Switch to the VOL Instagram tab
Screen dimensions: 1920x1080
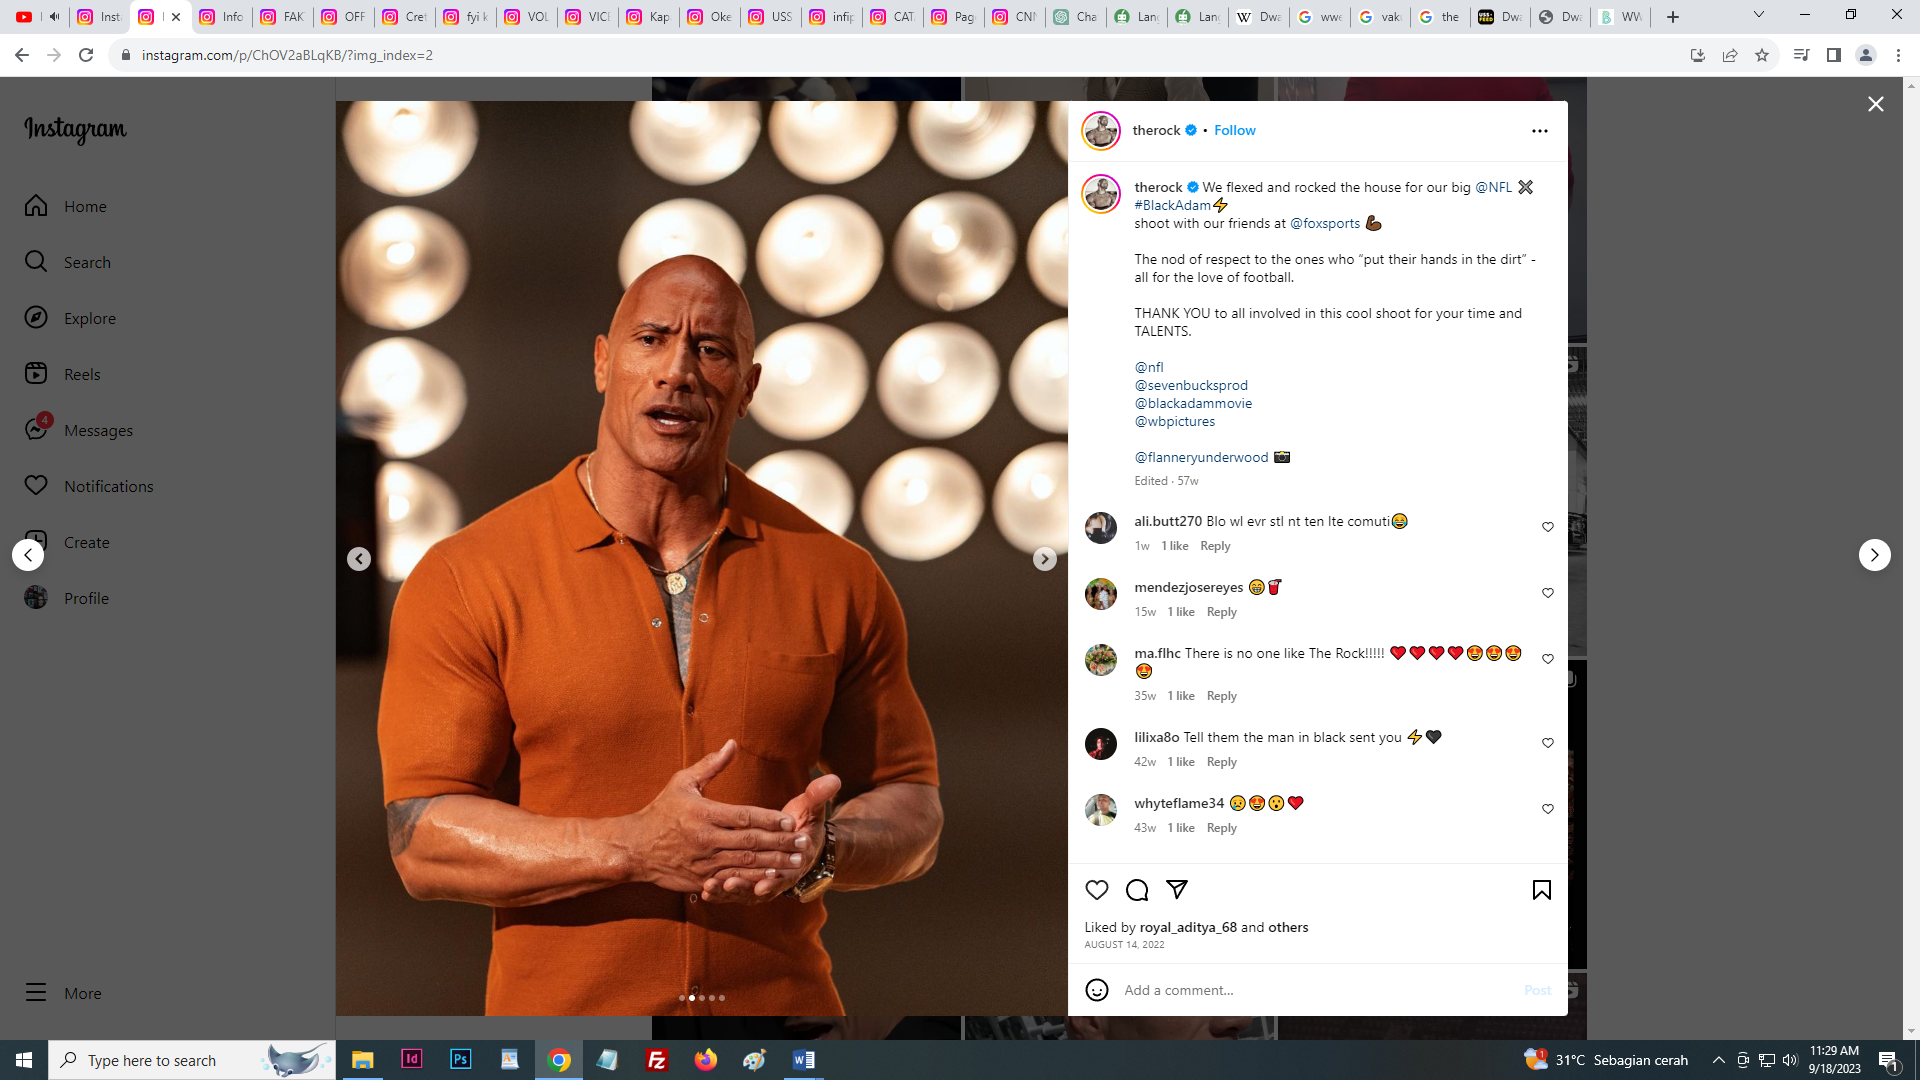pyautogui.click(x=526, y=17)
